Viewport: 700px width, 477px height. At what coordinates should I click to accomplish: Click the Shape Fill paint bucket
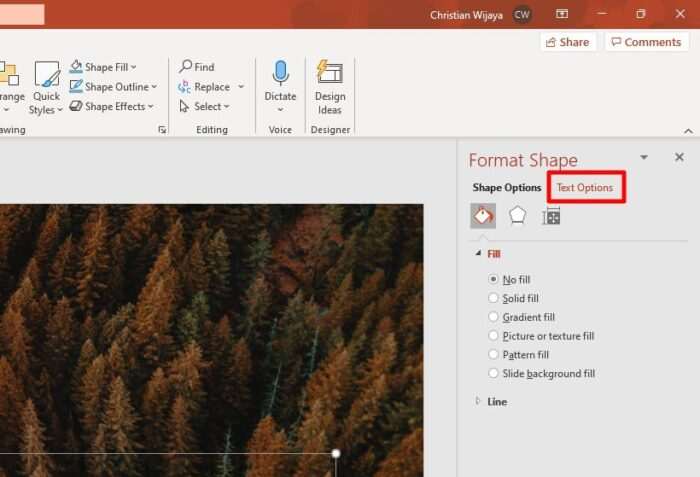click(76, 67)
